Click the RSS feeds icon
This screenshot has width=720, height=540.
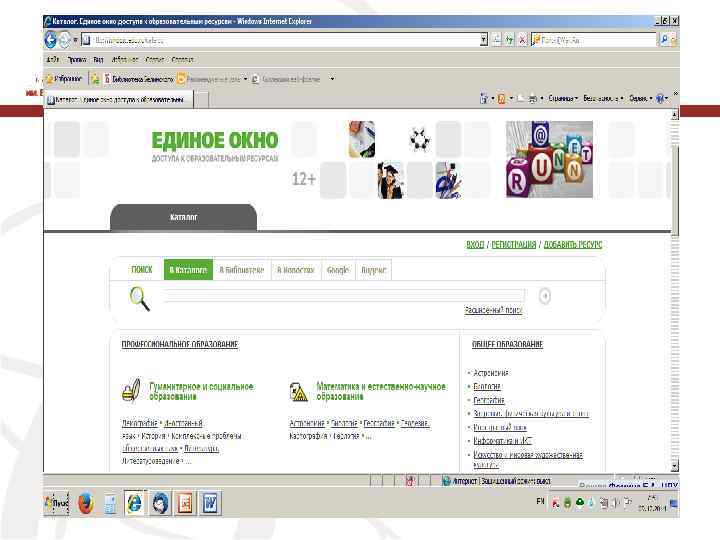coord(501,98)
